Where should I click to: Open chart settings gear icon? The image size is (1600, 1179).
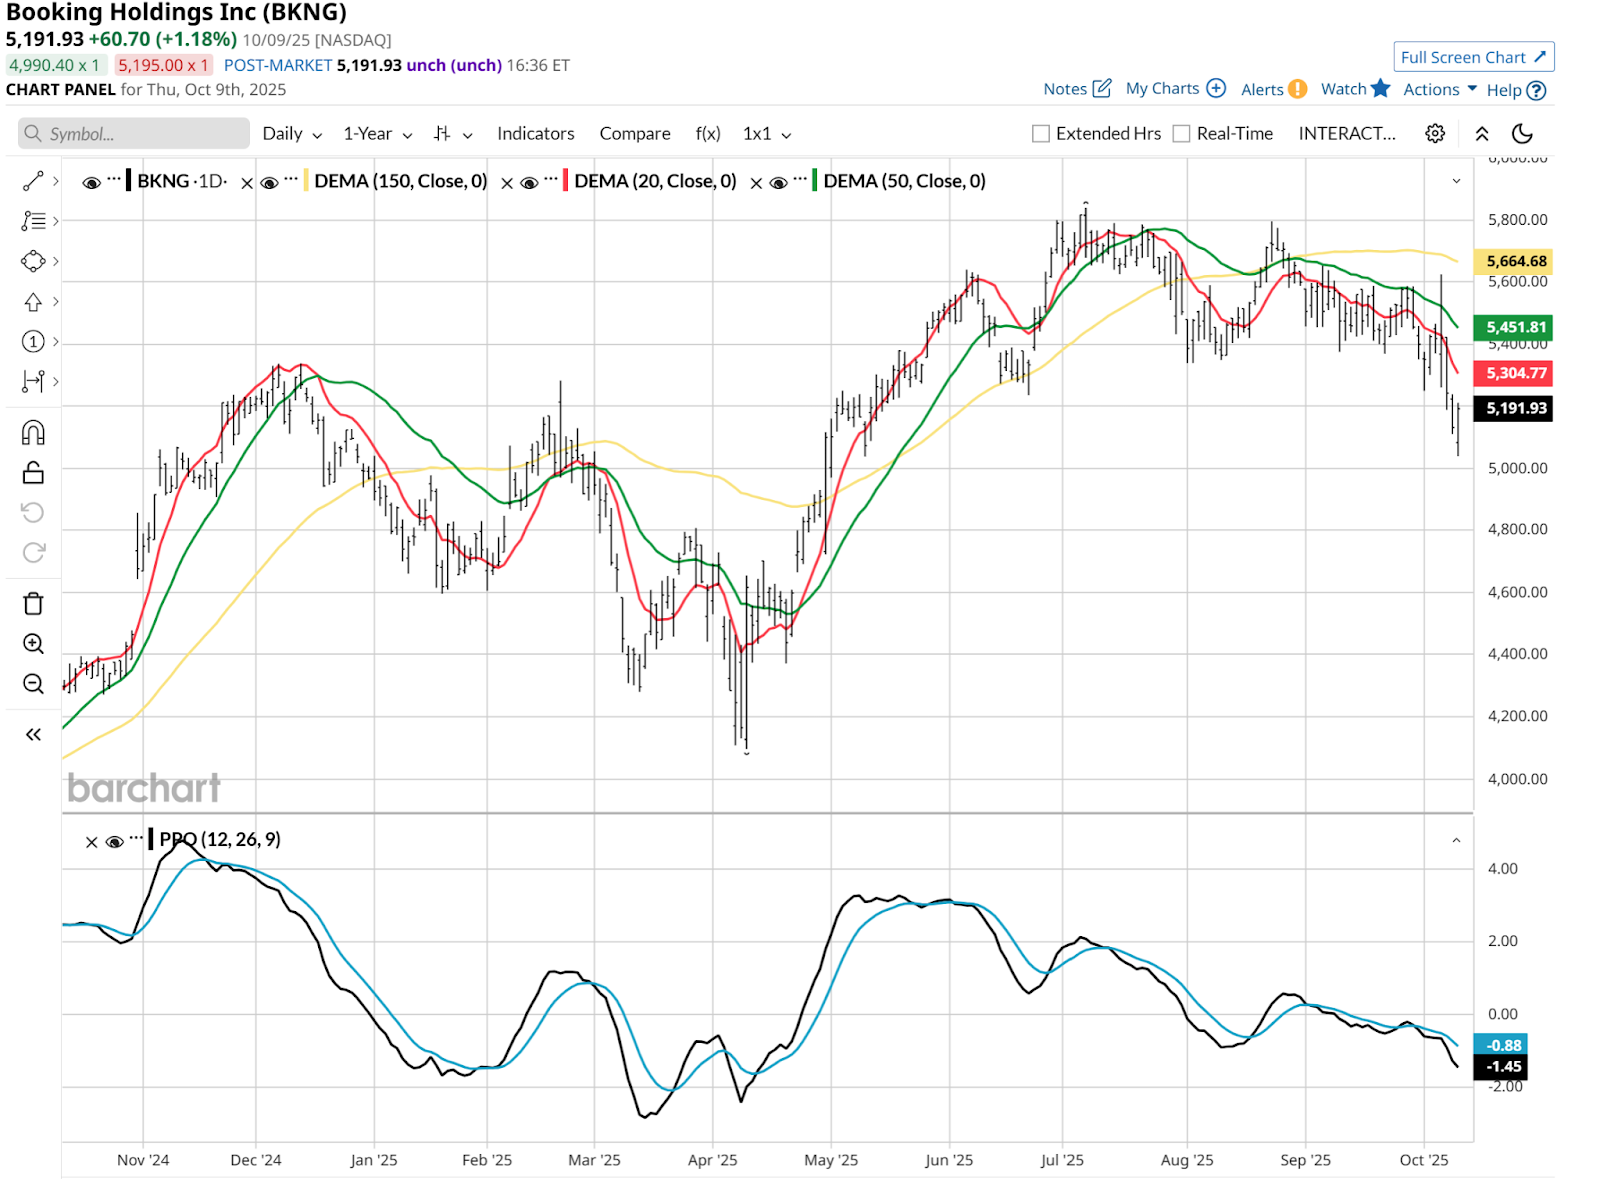click(1435, 134)
